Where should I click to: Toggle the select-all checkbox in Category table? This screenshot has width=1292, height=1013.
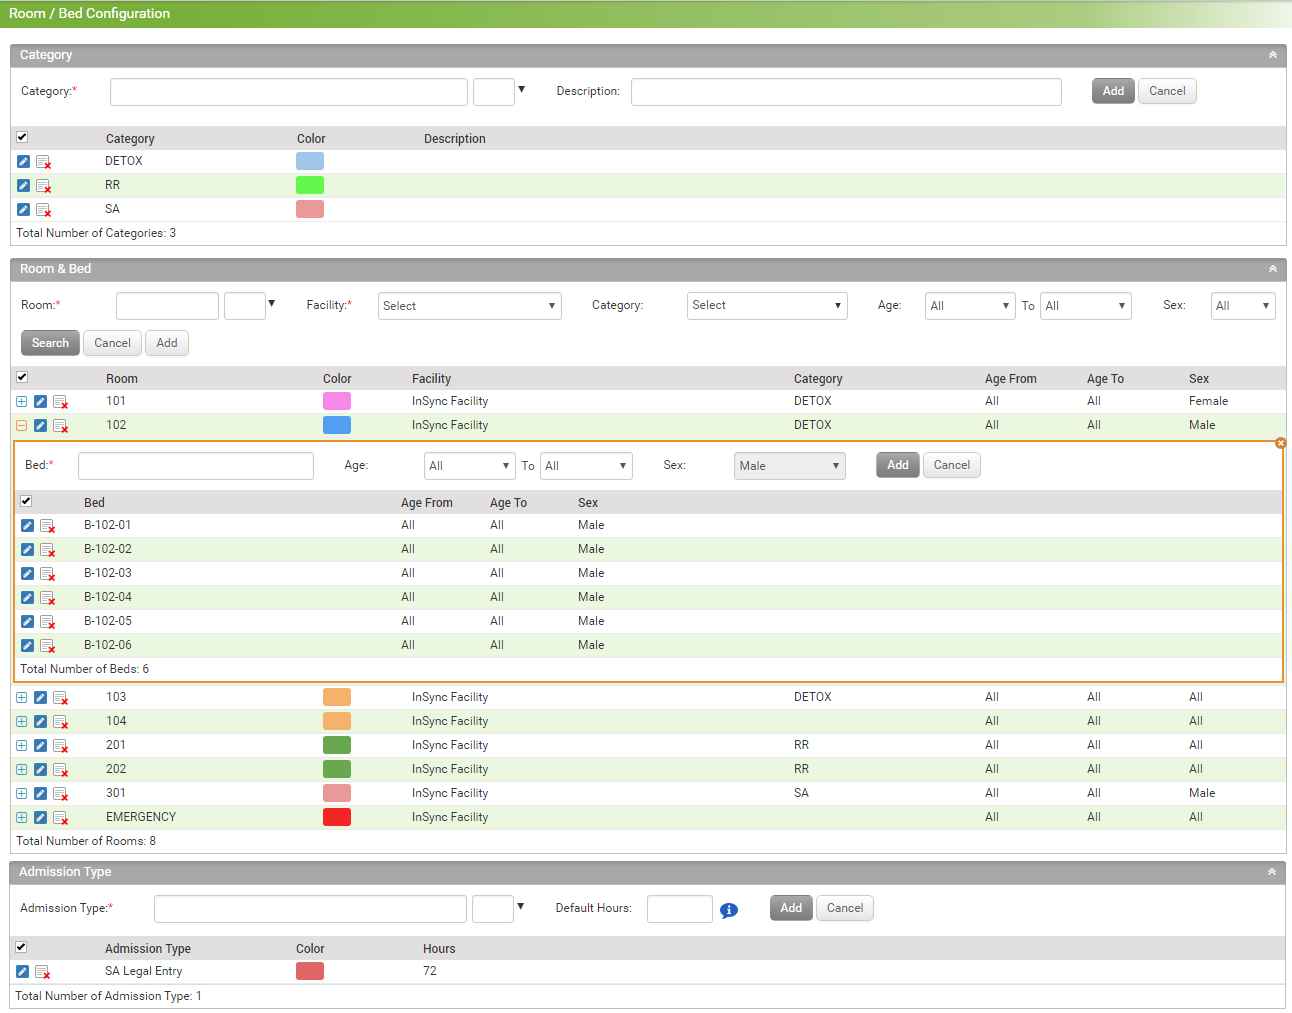pos(22,137)
